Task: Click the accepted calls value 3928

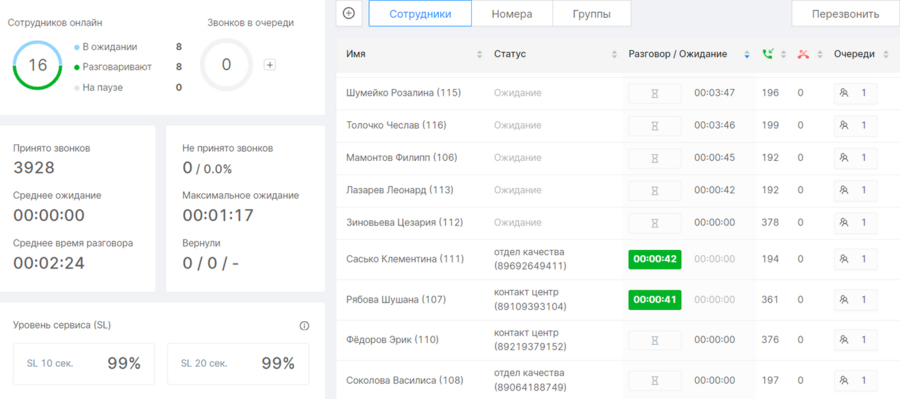Action: click(x=34, y=168)
